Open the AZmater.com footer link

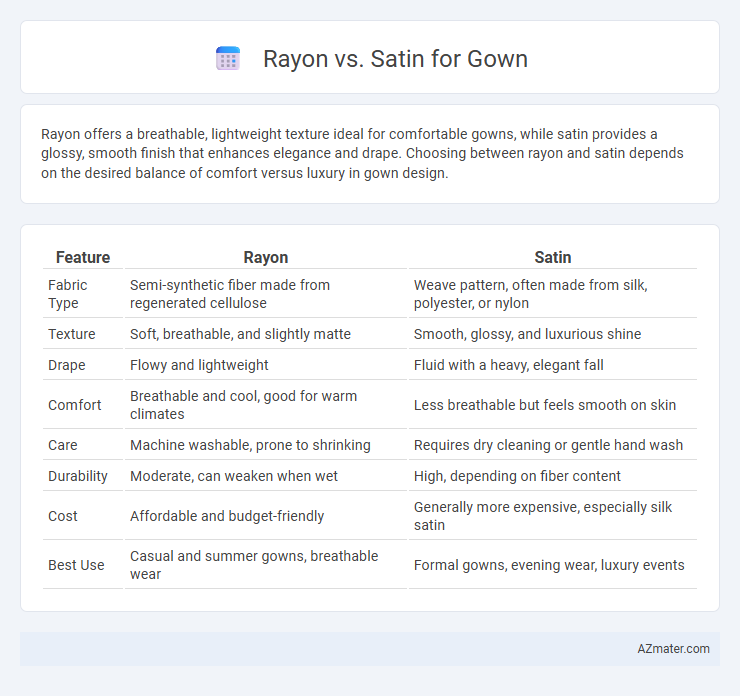click(673, 649)
